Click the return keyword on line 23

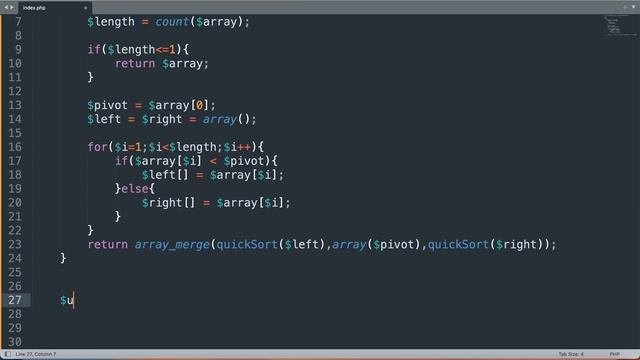(108, 244)
